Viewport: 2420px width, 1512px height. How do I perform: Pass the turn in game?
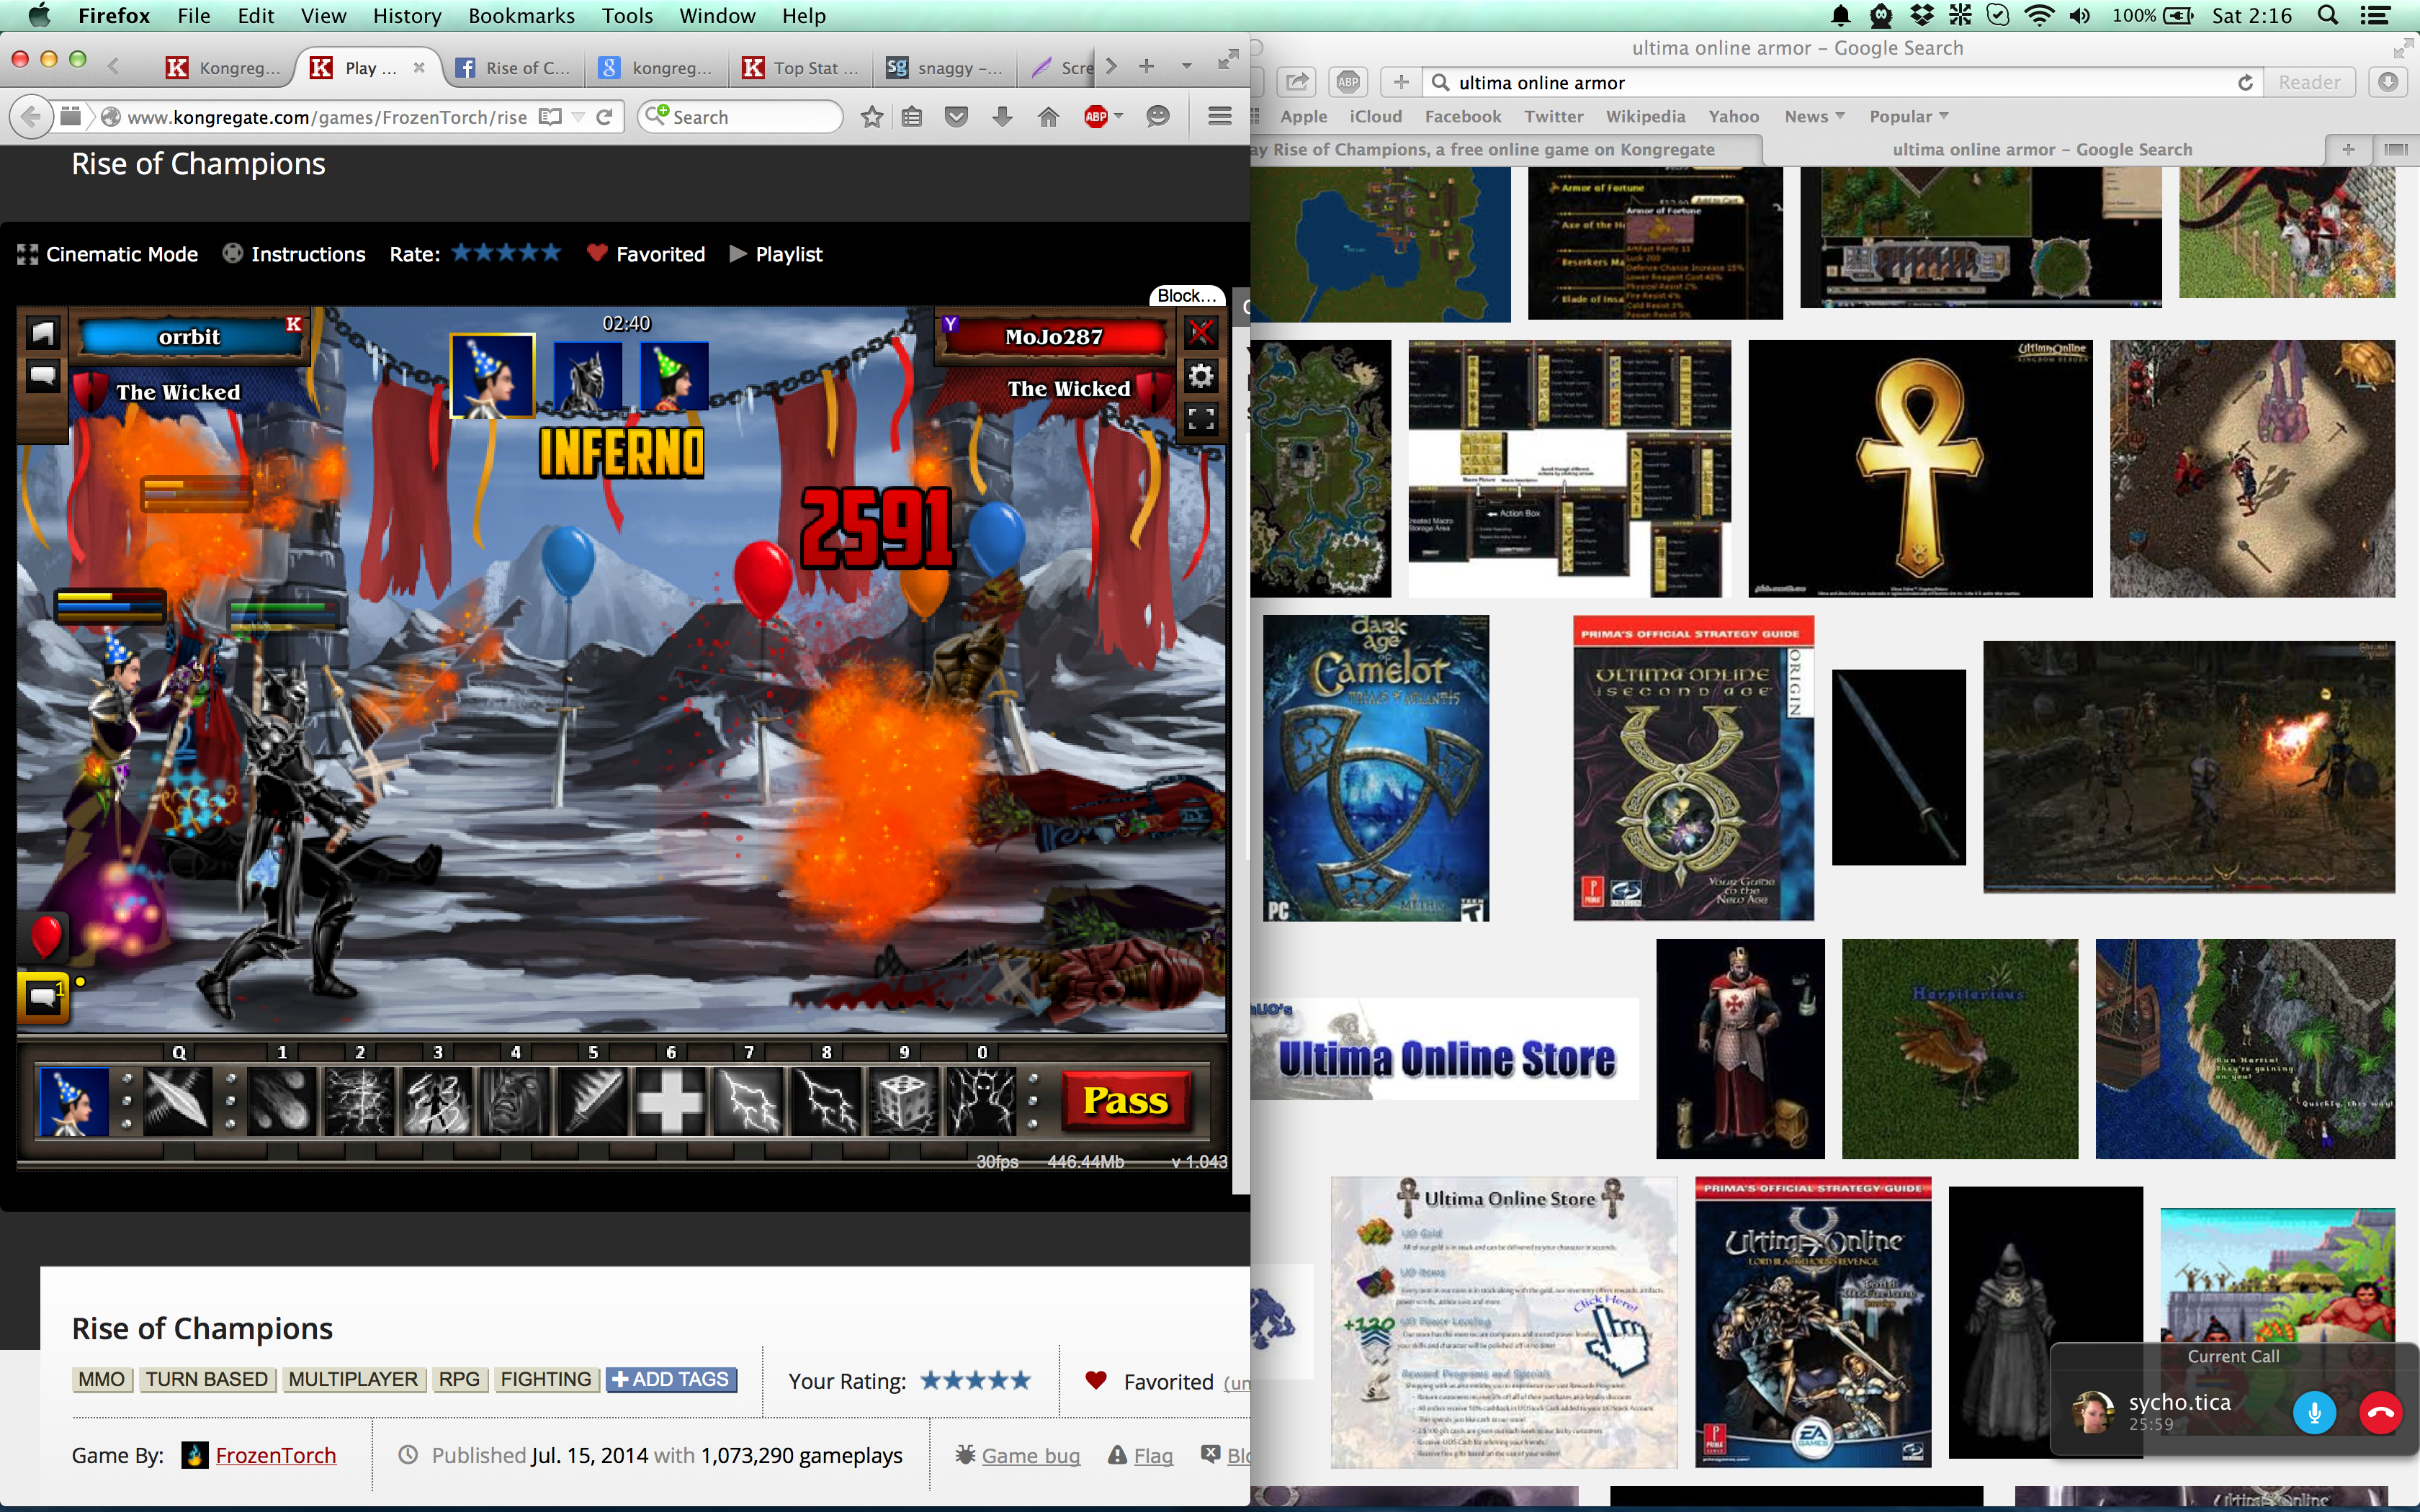(1126, 1101)
